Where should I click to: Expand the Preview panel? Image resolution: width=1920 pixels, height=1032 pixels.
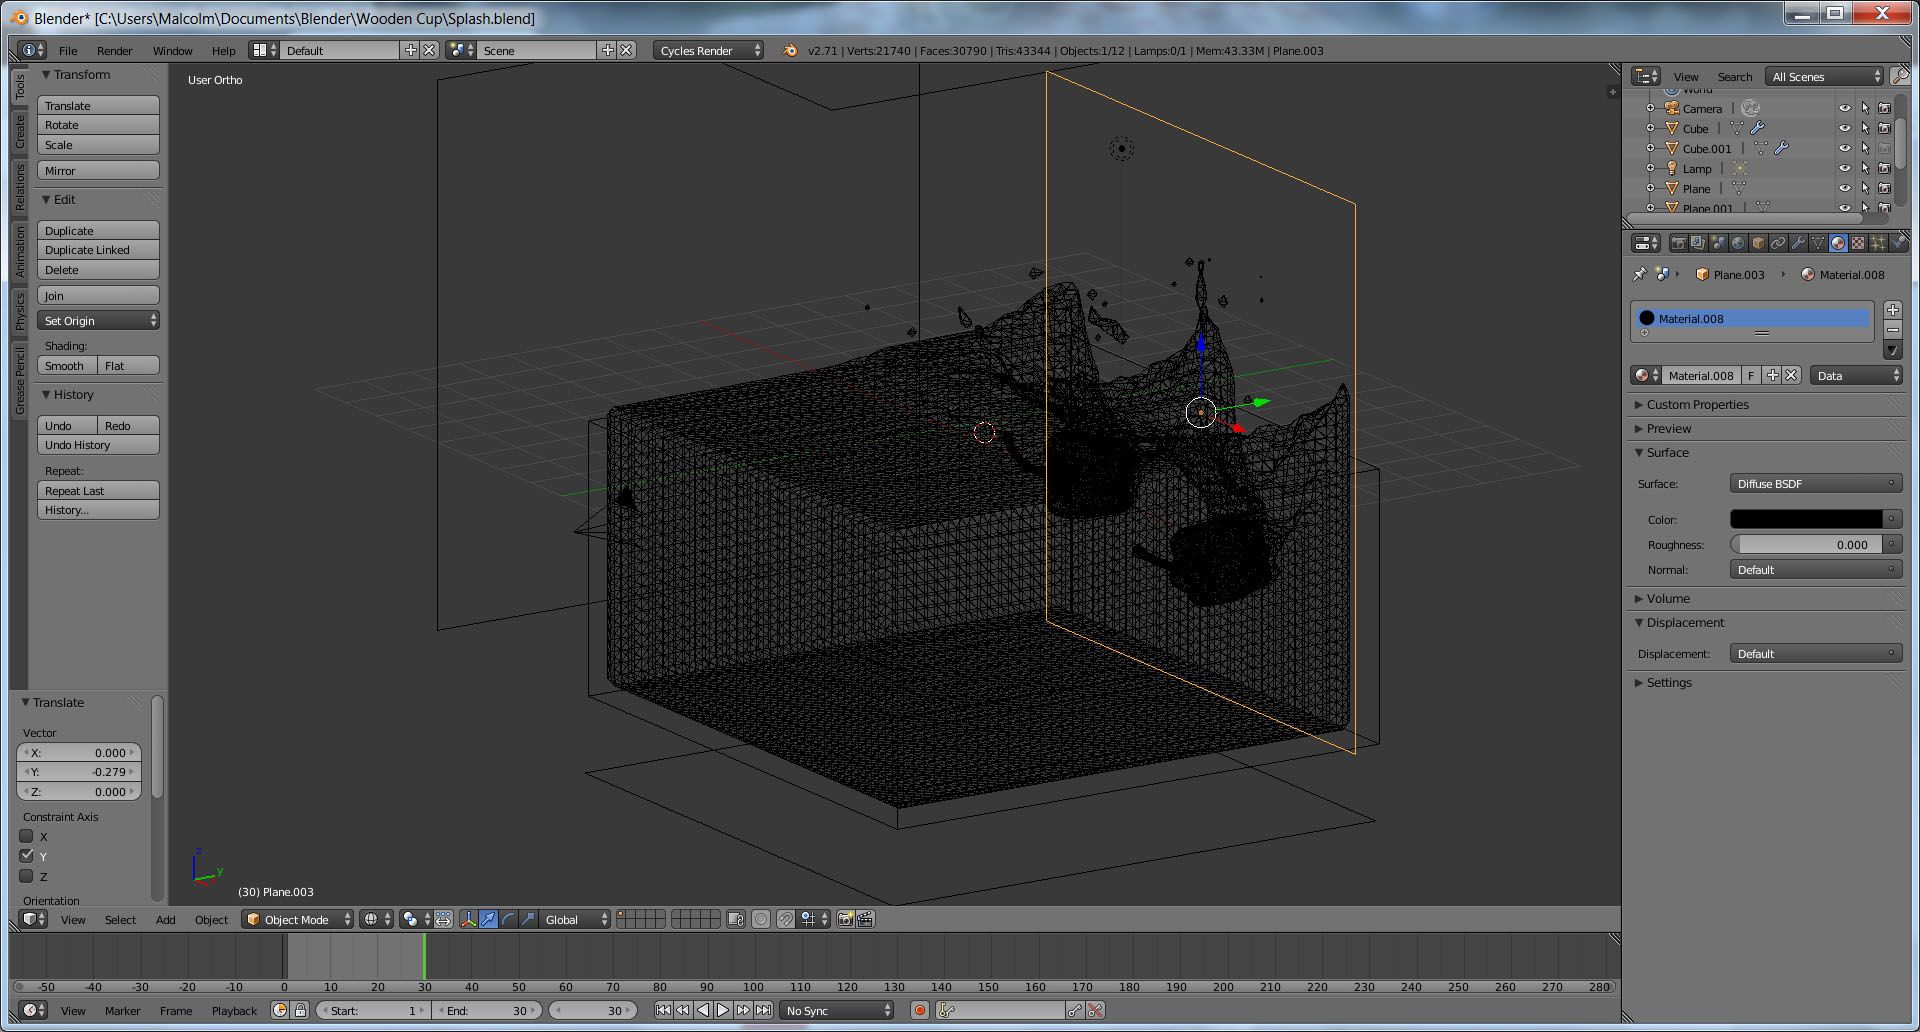pos(1669,428)
